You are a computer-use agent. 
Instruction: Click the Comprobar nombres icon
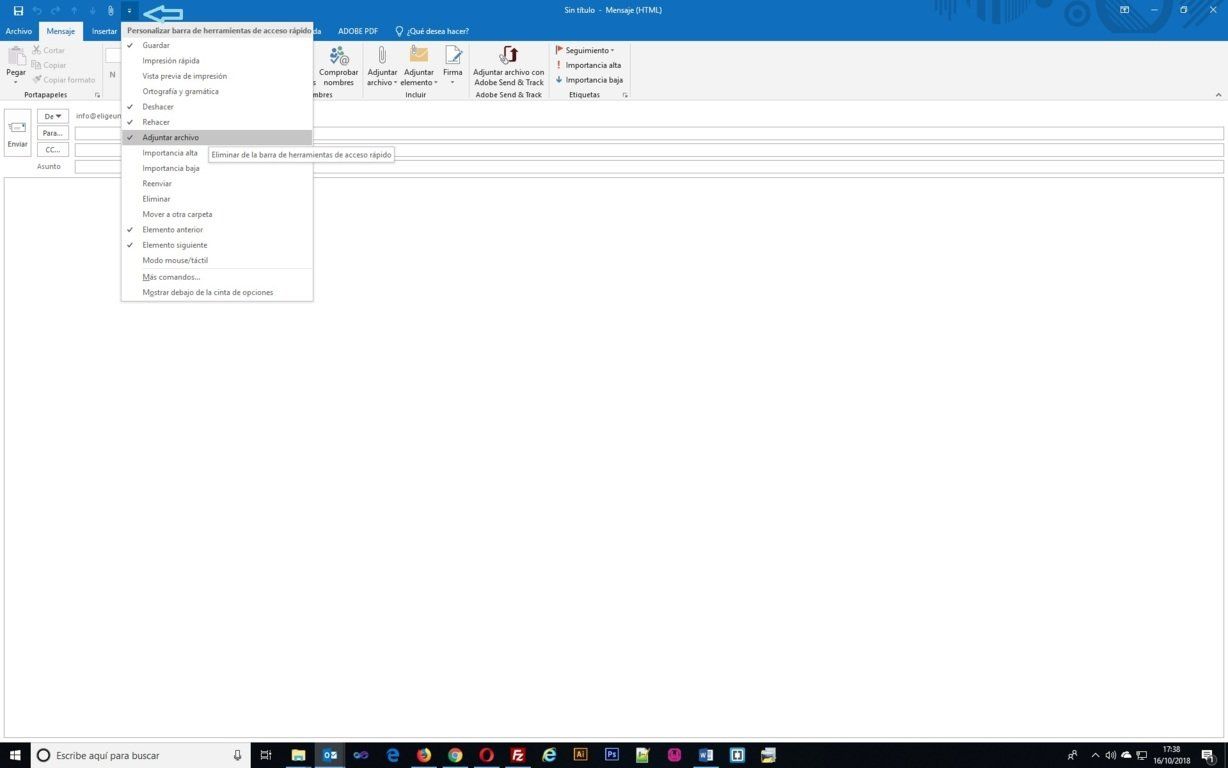(338, 65)
